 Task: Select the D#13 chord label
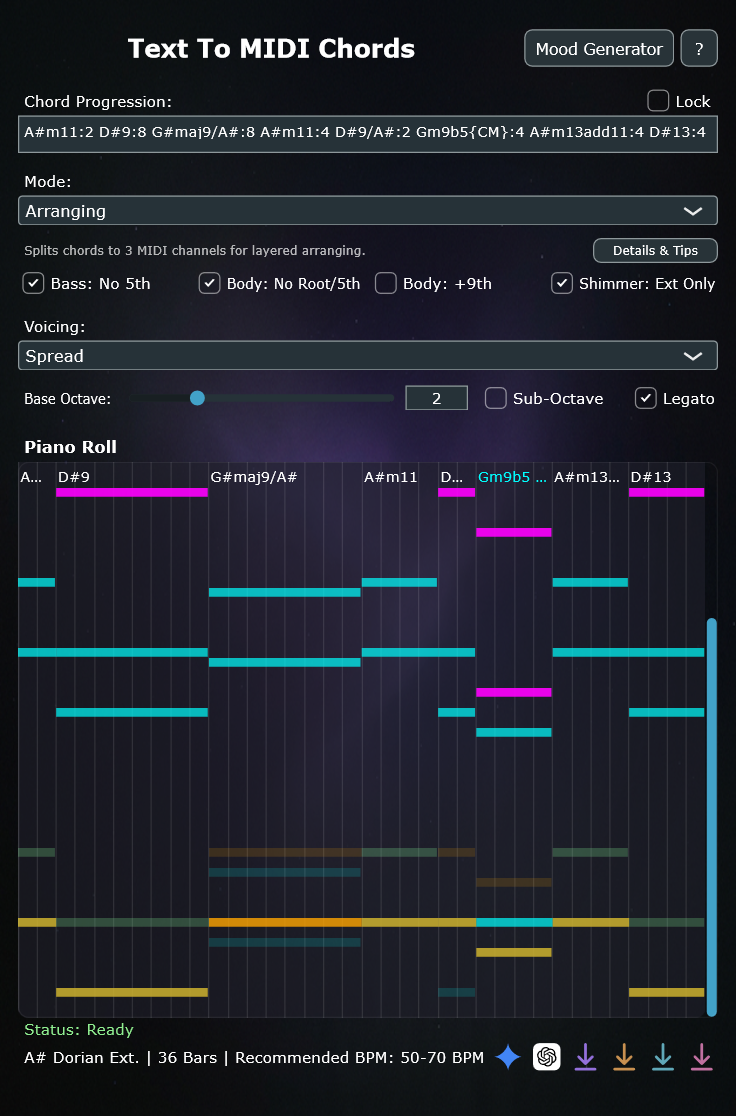coord(651,477)
